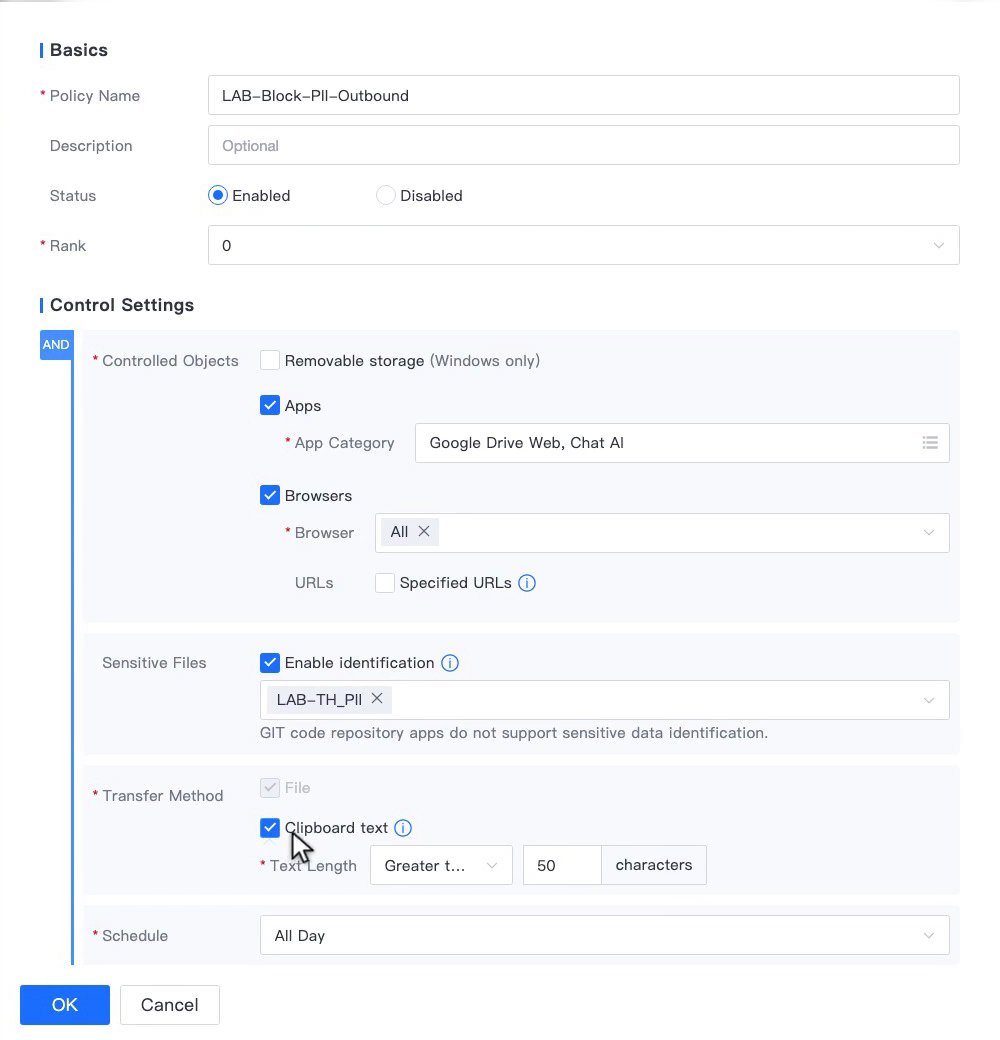The image size is (1000, 1040).
Task: Click the Transfer Method label
Action: coord(162,796)
